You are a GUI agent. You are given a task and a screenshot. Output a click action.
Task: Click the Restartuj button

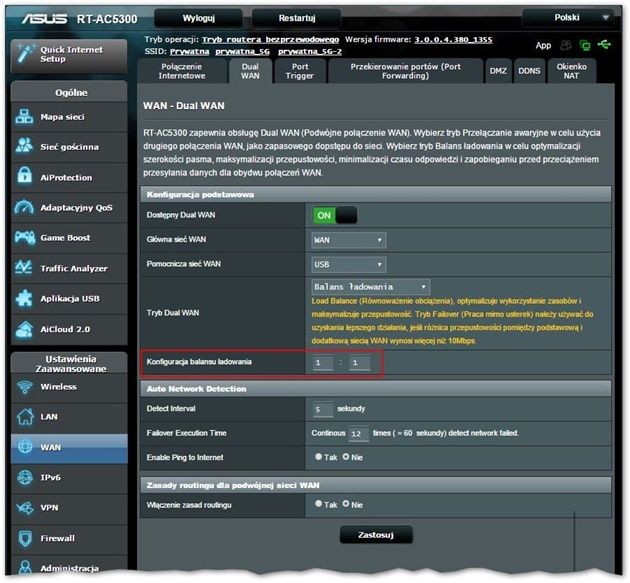297,18
